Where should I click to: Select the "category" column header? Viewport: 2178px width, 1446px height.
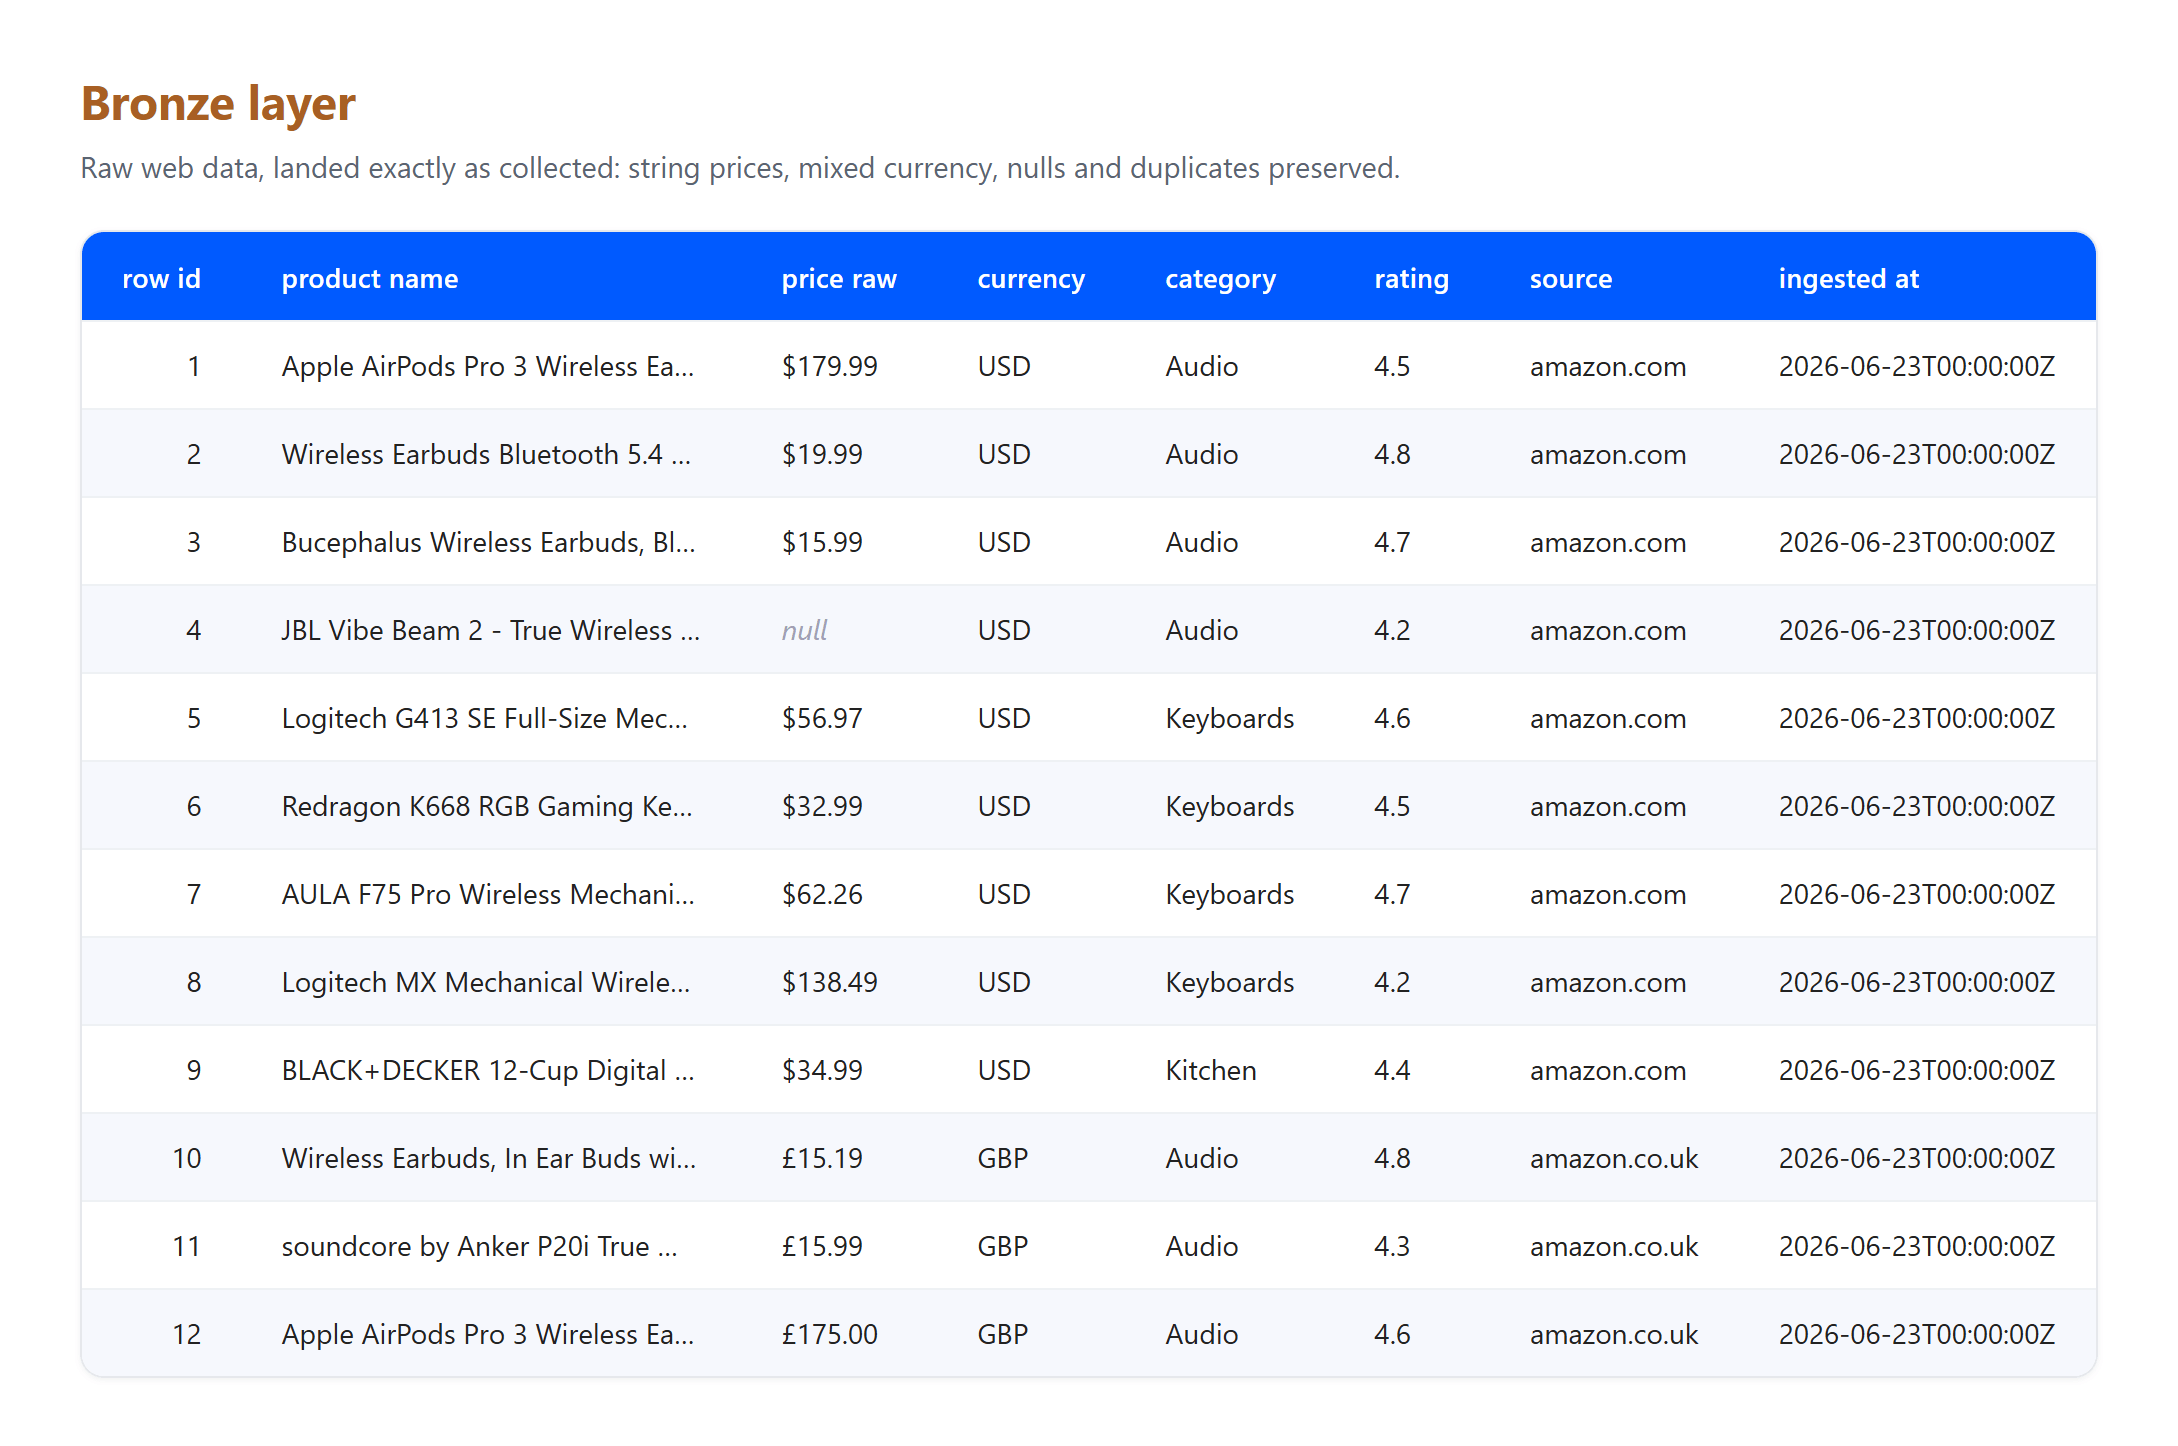1220,279
